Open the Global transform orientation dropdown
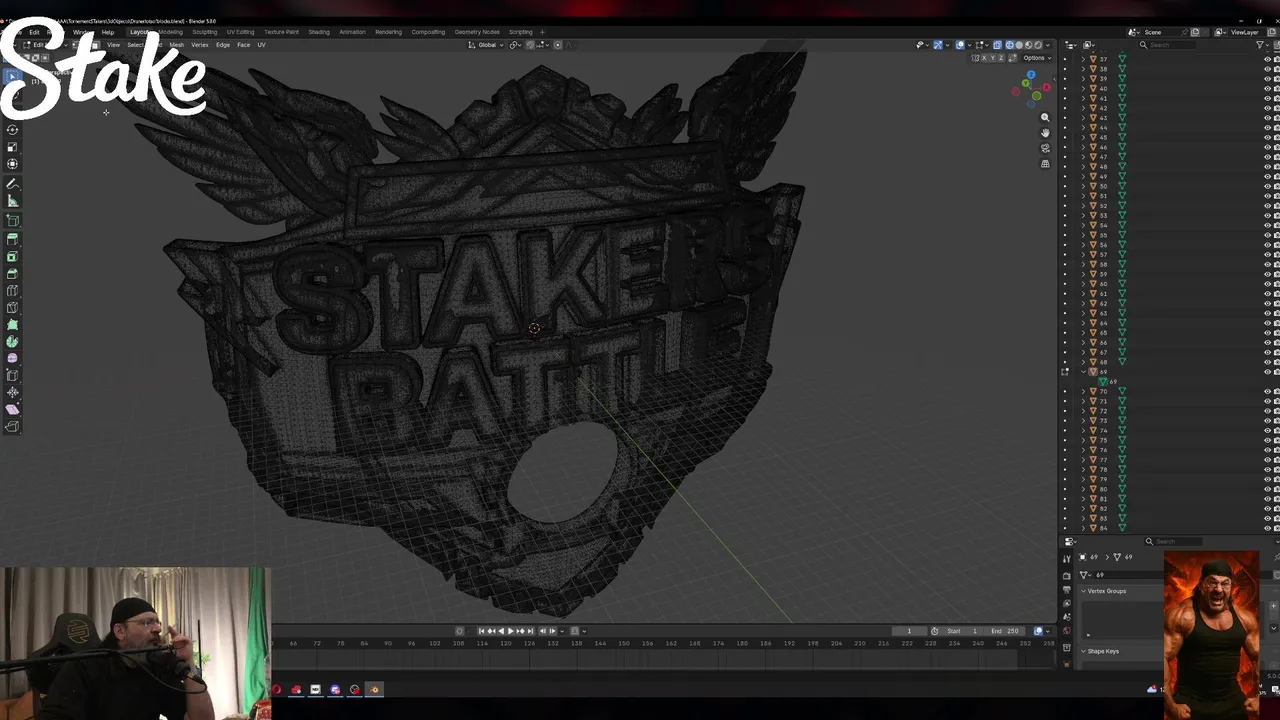 487,45
